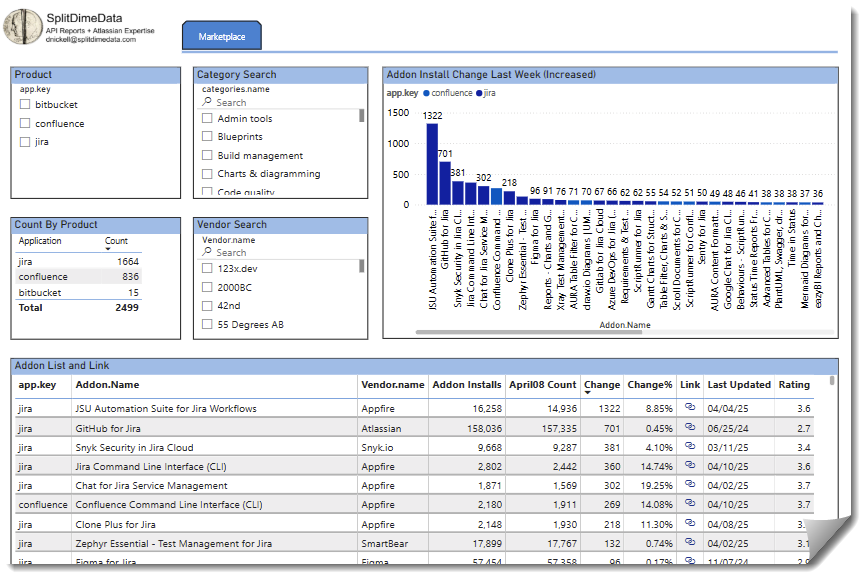866x579 pixels.
Task: Select the 2000BC vendor checkbox
Action: coord(207,287)
